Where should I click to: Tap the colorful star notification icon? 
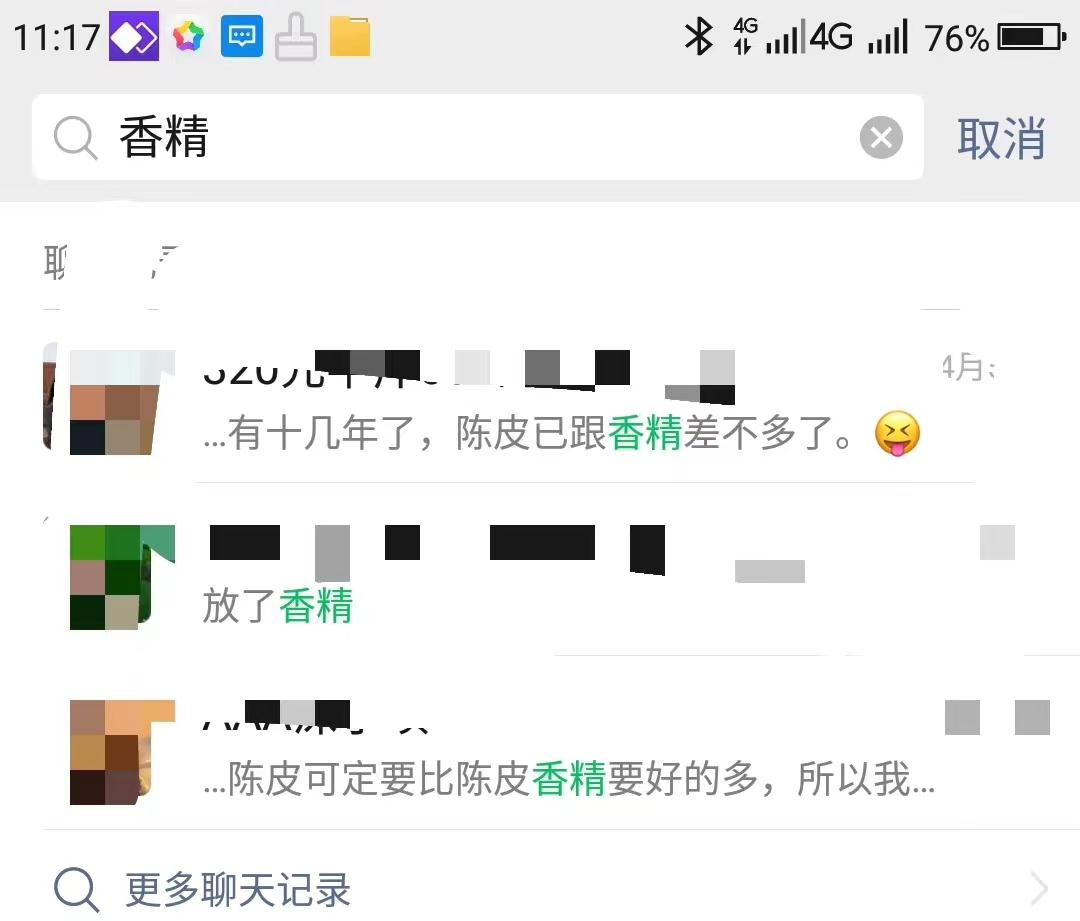(188, 36)
